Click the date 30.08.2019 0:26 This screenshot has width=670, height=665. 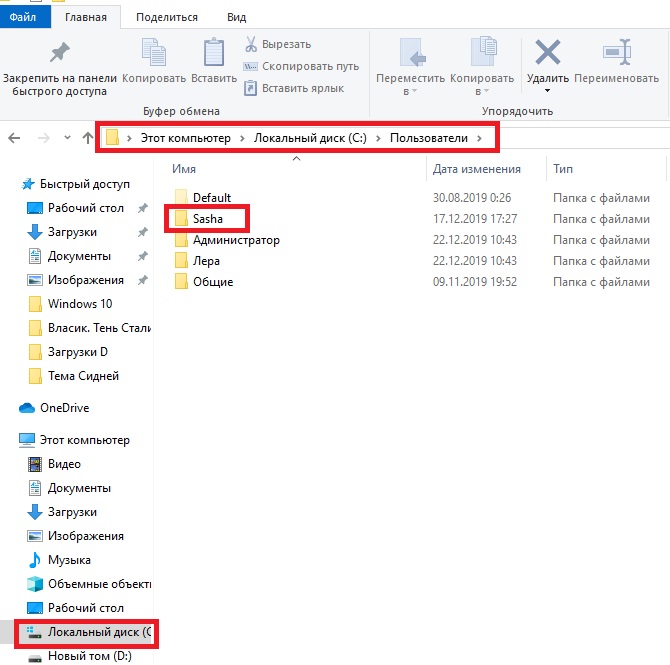[x=472, y=197]
